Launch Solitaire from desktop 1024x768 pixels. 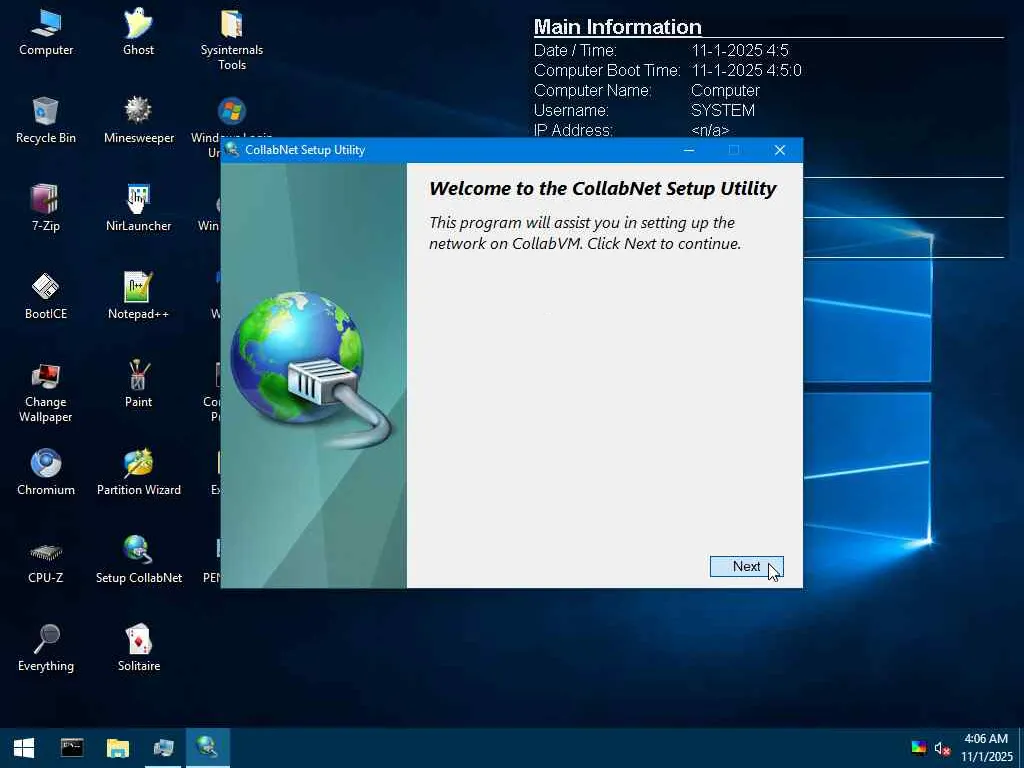138,648
